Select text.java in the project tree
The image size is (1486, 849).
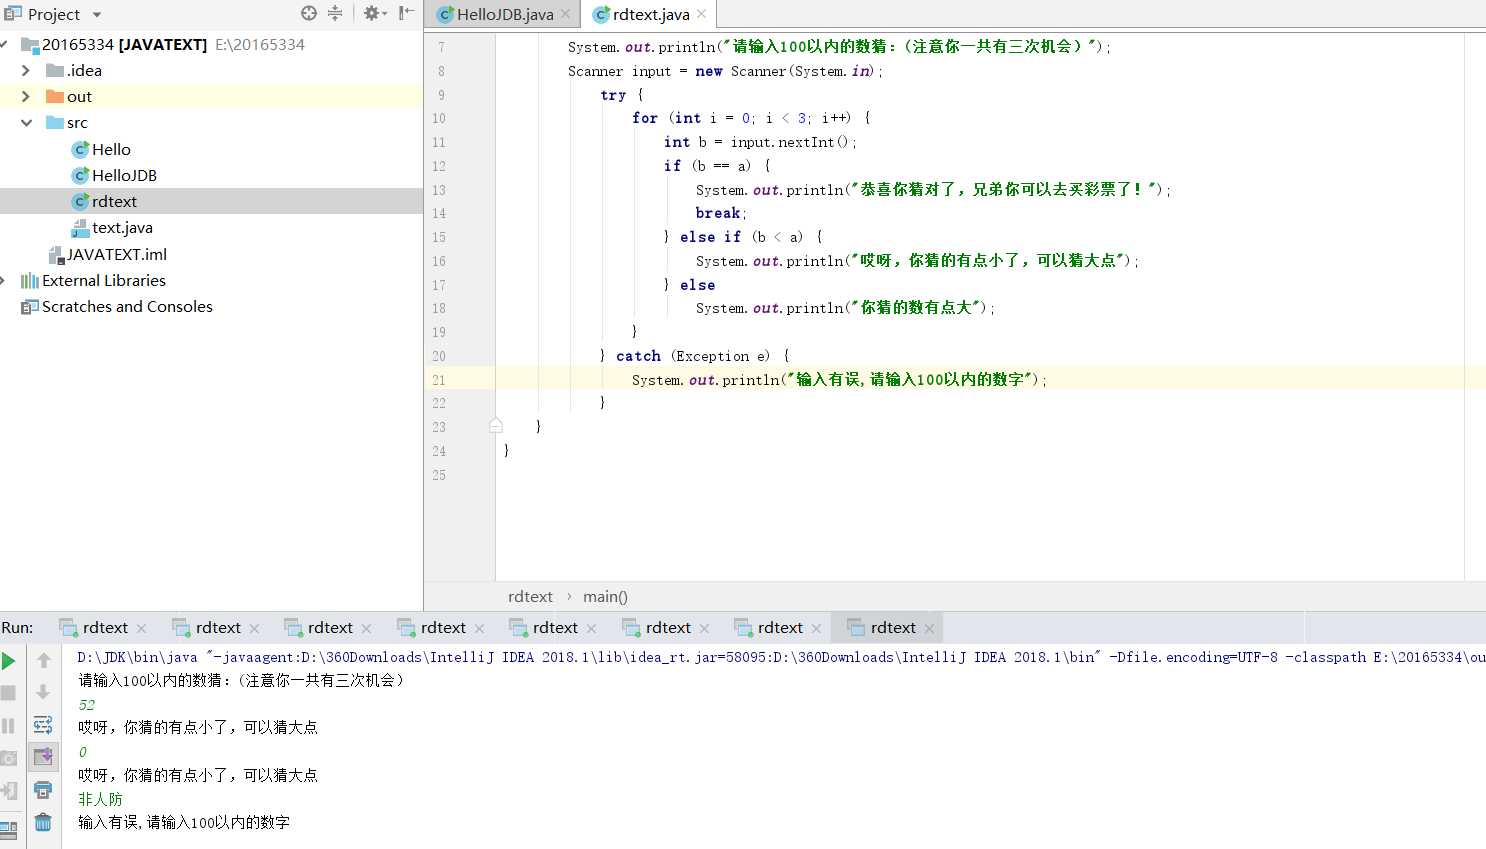pos(122,228)
